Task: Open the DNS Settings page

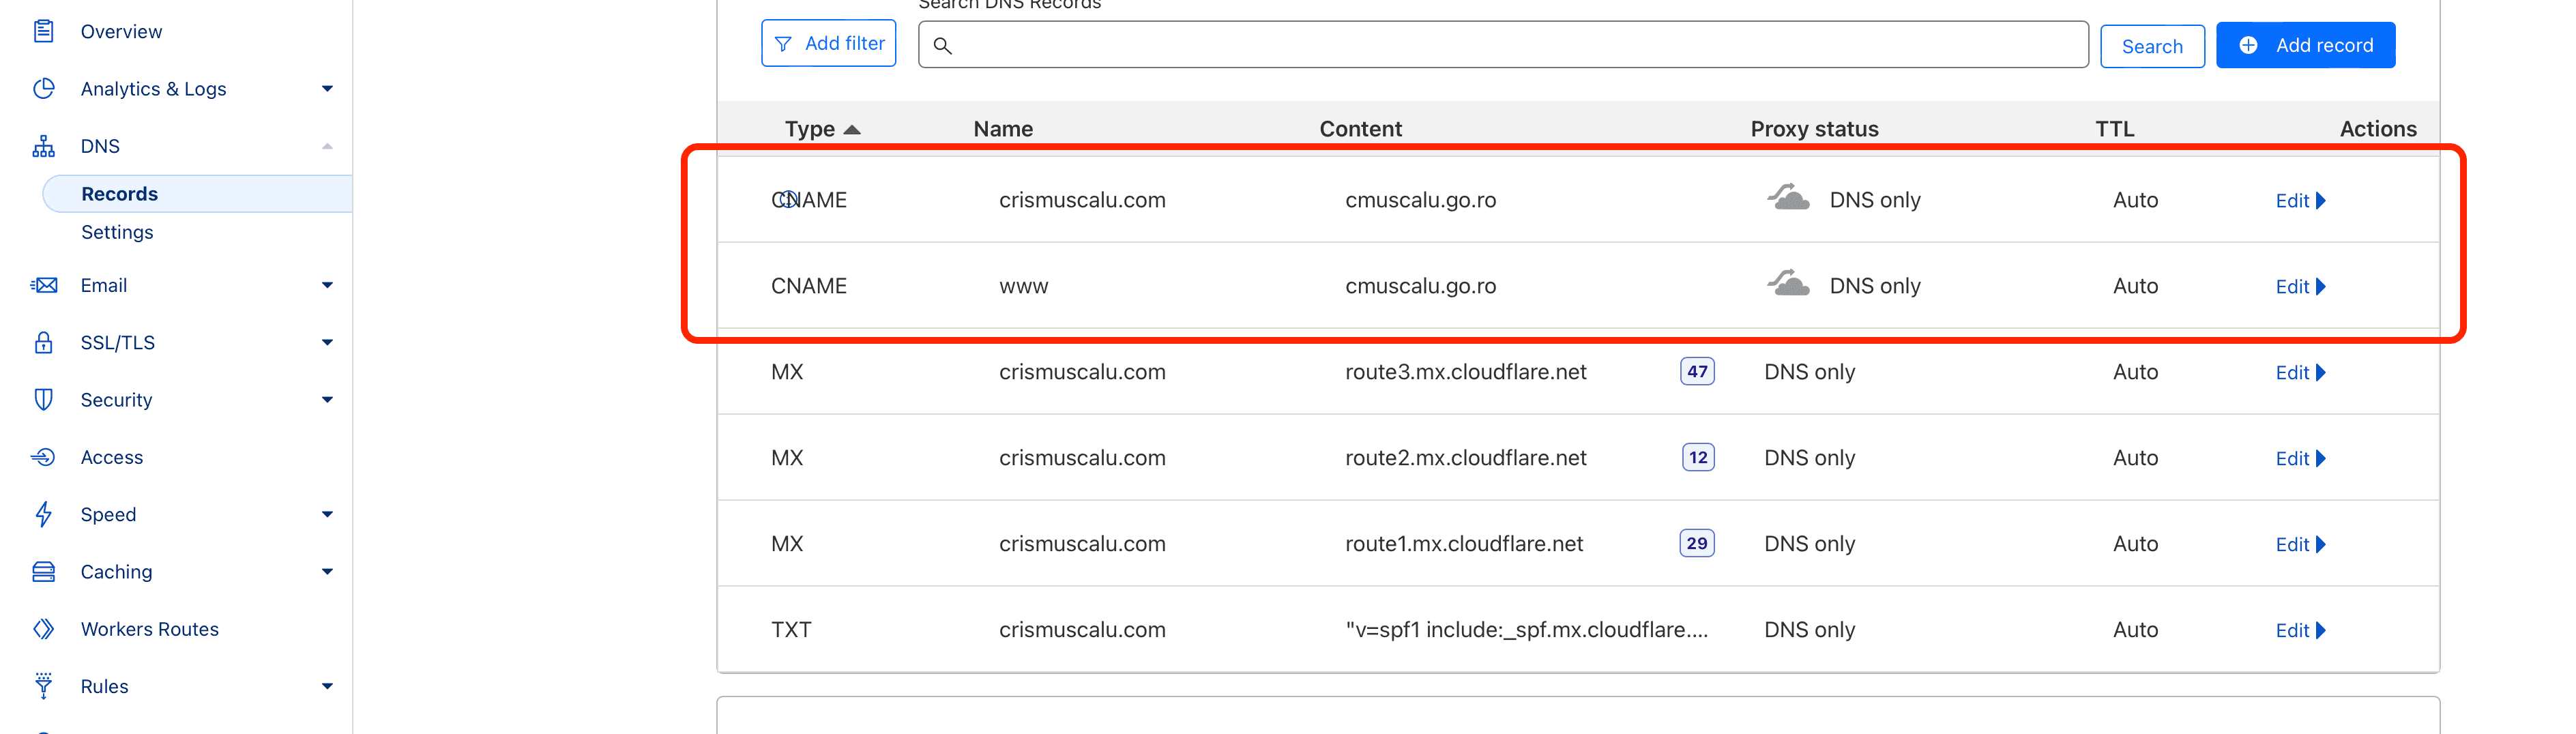Action: 117,232
